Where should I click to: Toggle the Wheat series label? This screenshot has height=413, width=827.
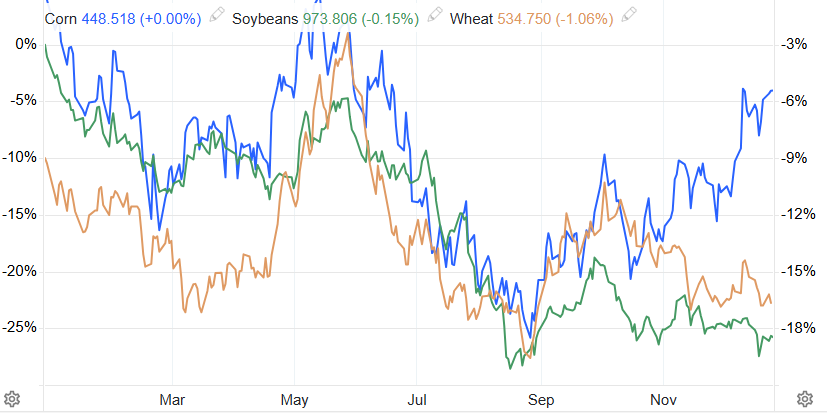click(x=470, y=18)
